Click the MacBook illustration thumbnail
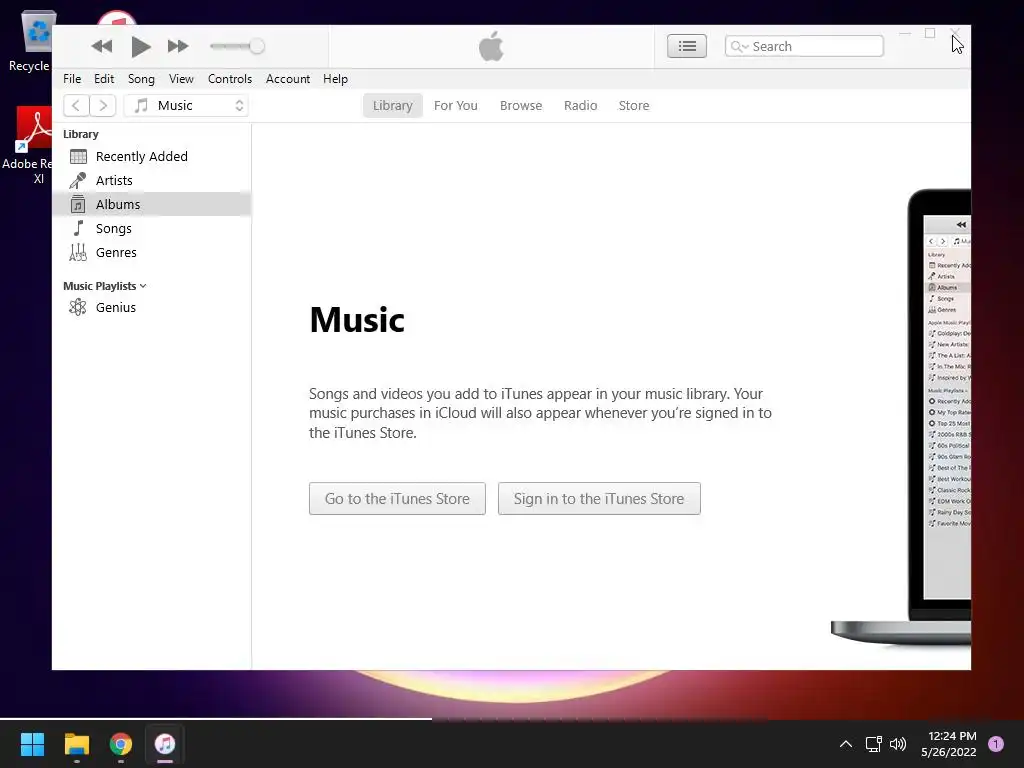This screenshot has width=1024, height=768. tap(901, 418)
